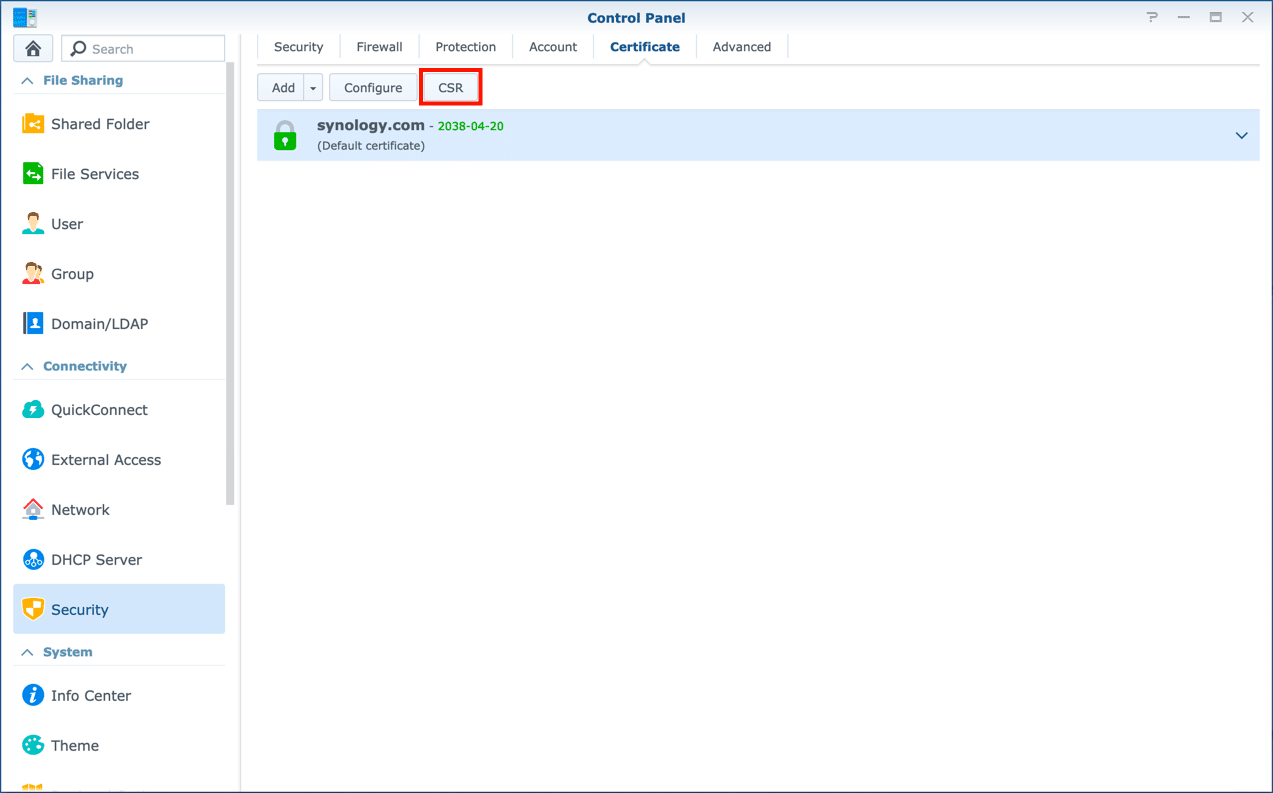The width and height of the screenshot is (1273, 793).
Task: Click the green certificate lock icon
Action: pos(285,135)
